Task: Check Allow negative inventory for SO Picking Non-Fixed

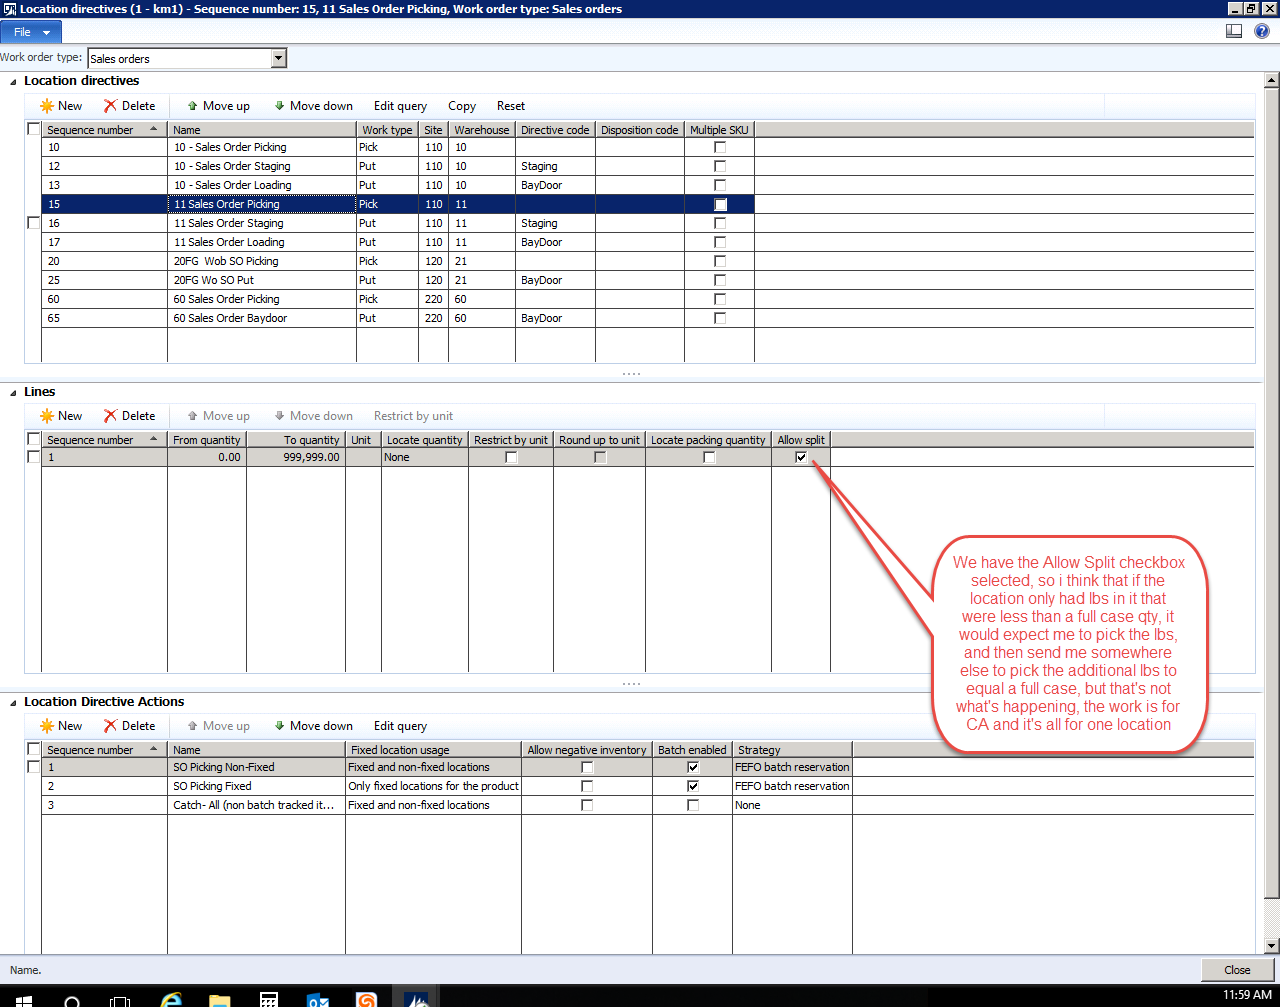Action: 587,767
